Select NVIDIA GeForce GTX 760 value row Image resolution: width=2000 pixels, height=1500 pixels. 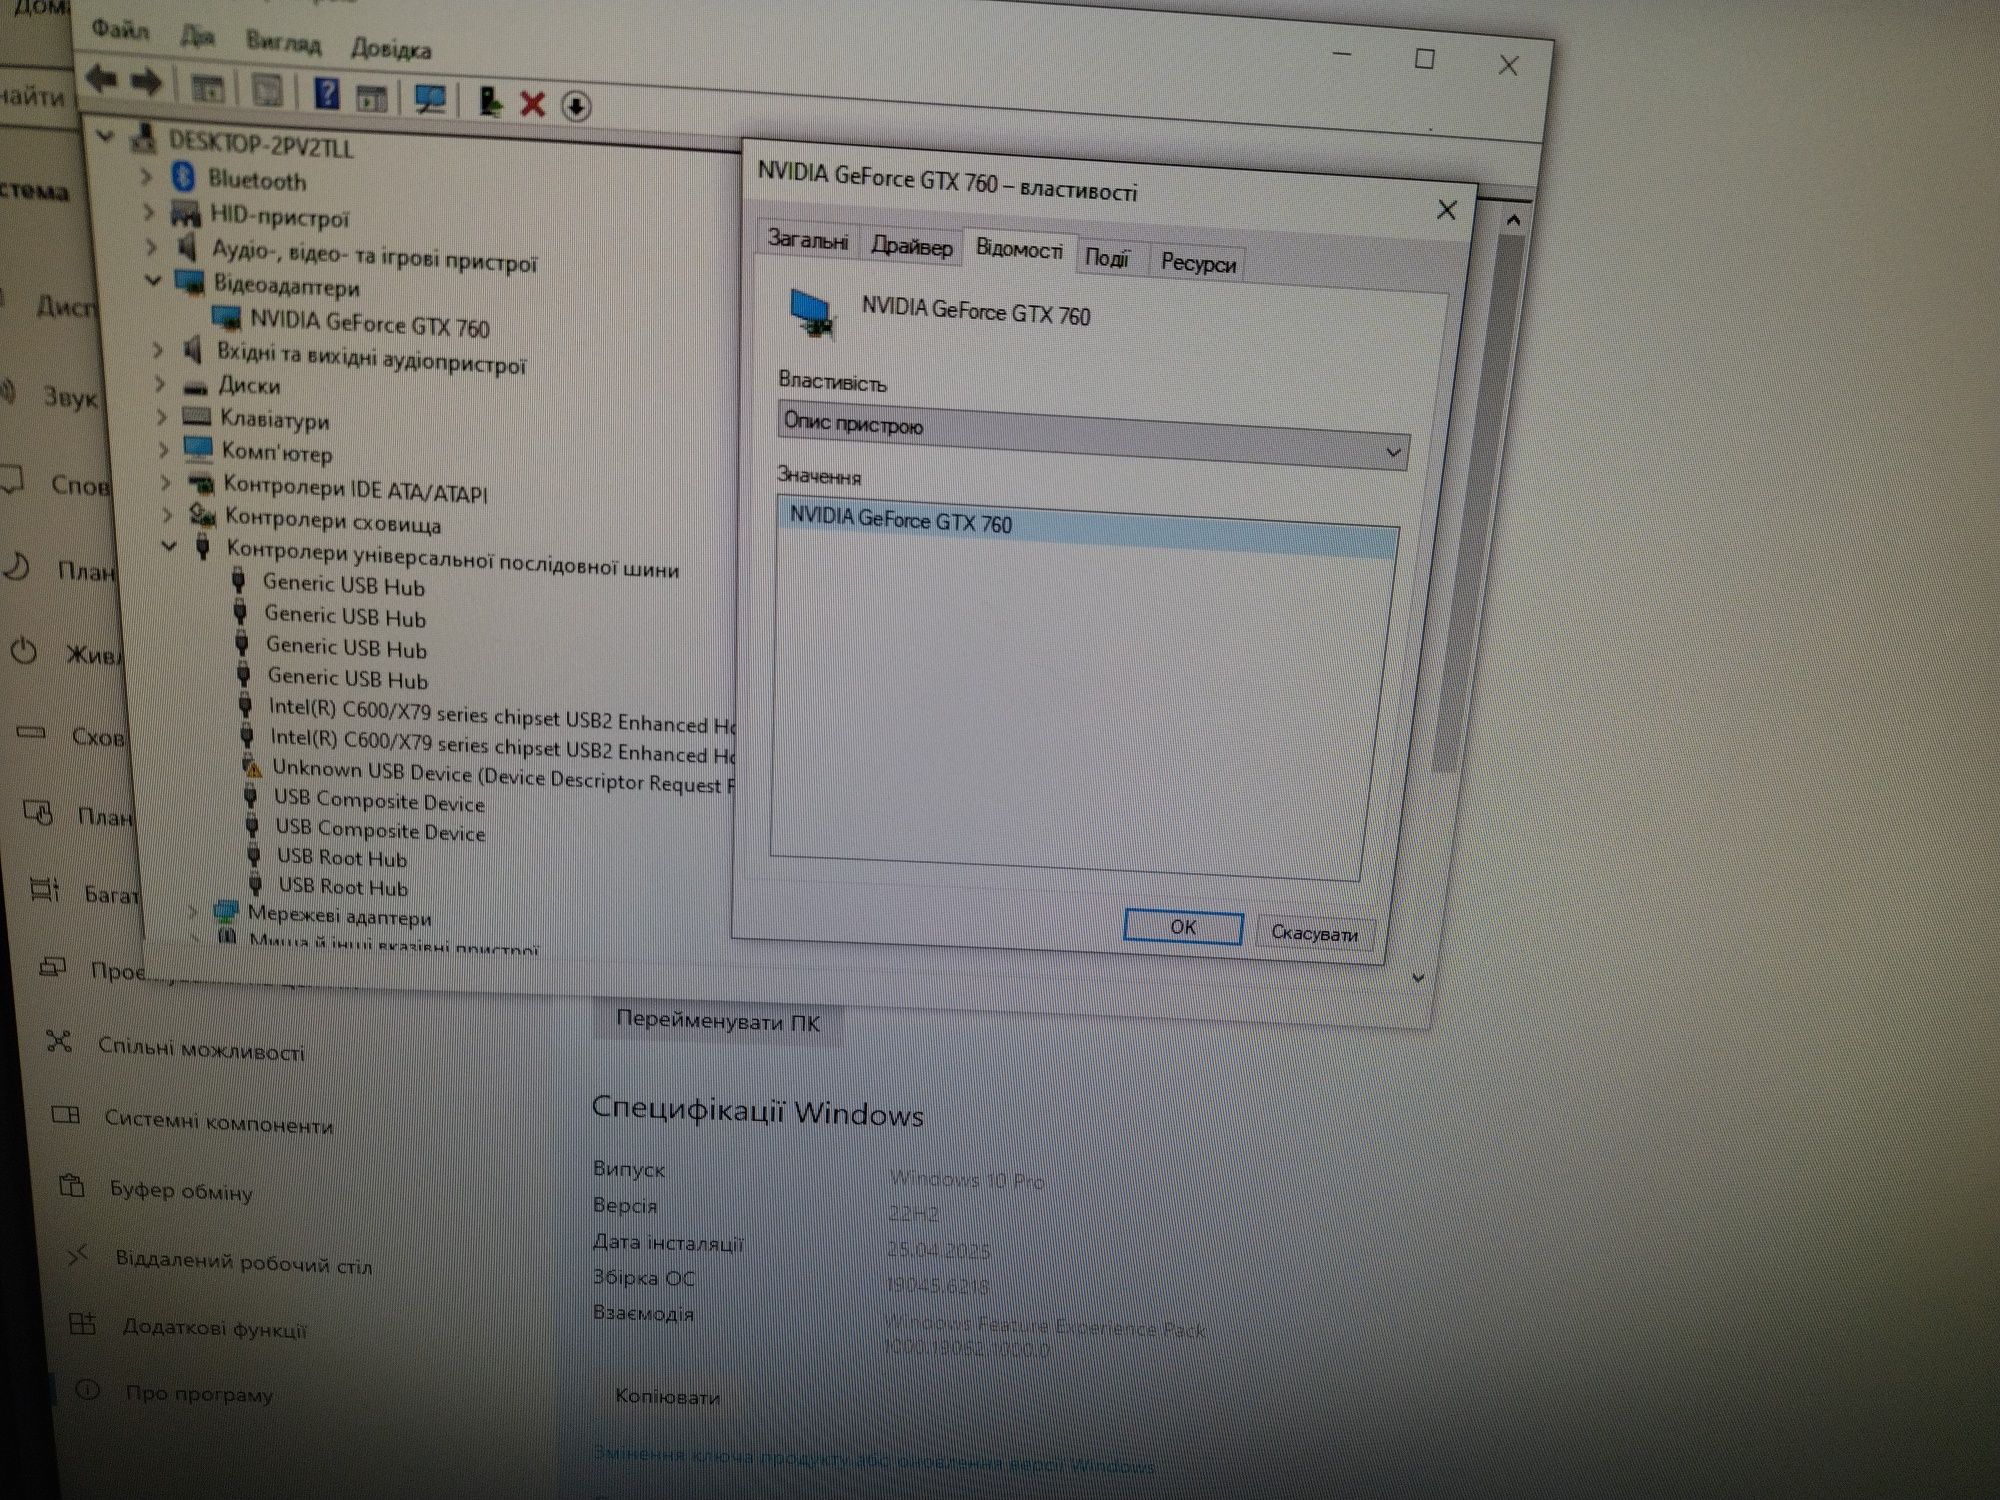click(1088, 528)
